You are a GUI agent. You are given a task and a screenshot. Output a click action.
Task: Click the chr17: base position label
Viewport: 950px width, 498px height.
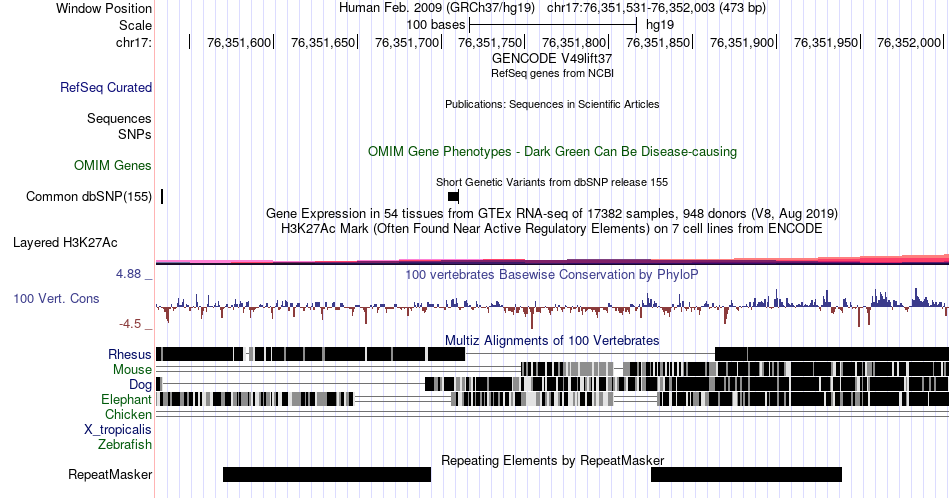[x=134, y=42]
